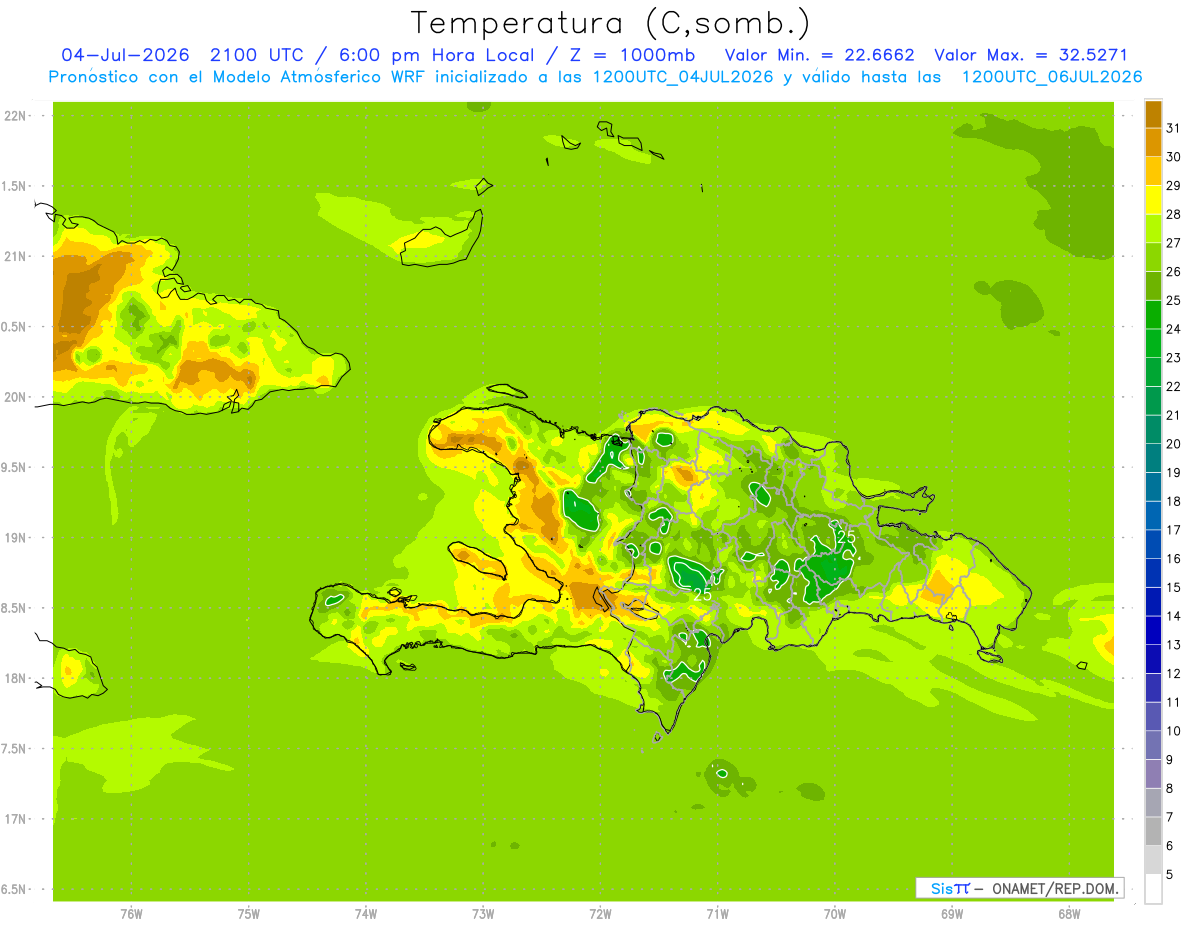Click the gold colorbar band between 29 and 30
The image size is (1200, 927).
(x=1153, y=171)
